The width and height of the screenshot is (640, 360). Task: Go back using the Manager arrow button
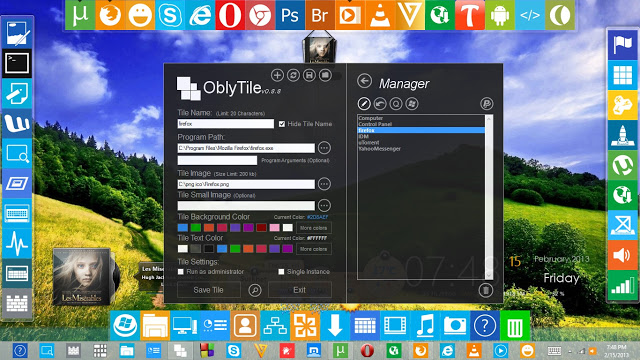[364, 81]
